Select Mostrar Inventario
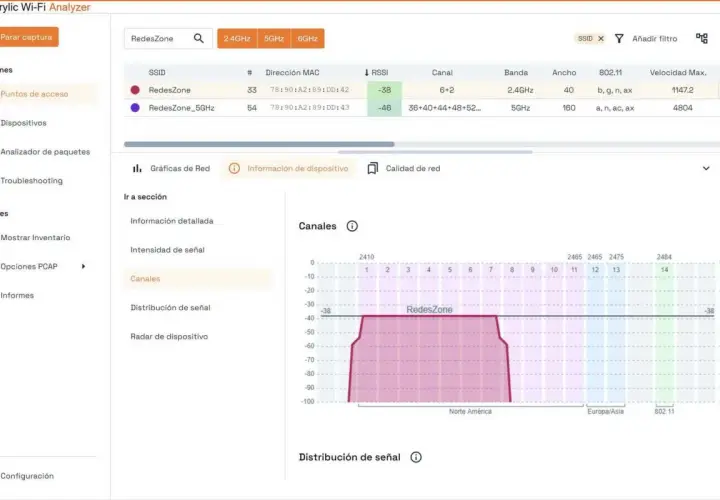The height and width of the screenshot is (500, 720). 35,237
